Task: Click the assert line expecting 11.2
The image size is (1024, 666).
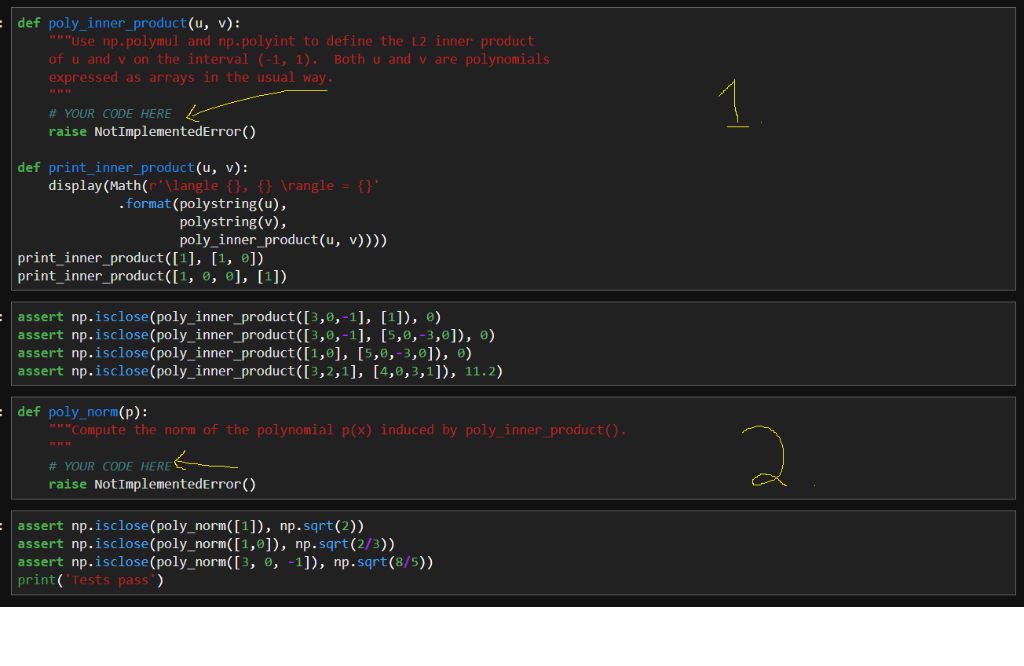Action: (x=260, y=370)
